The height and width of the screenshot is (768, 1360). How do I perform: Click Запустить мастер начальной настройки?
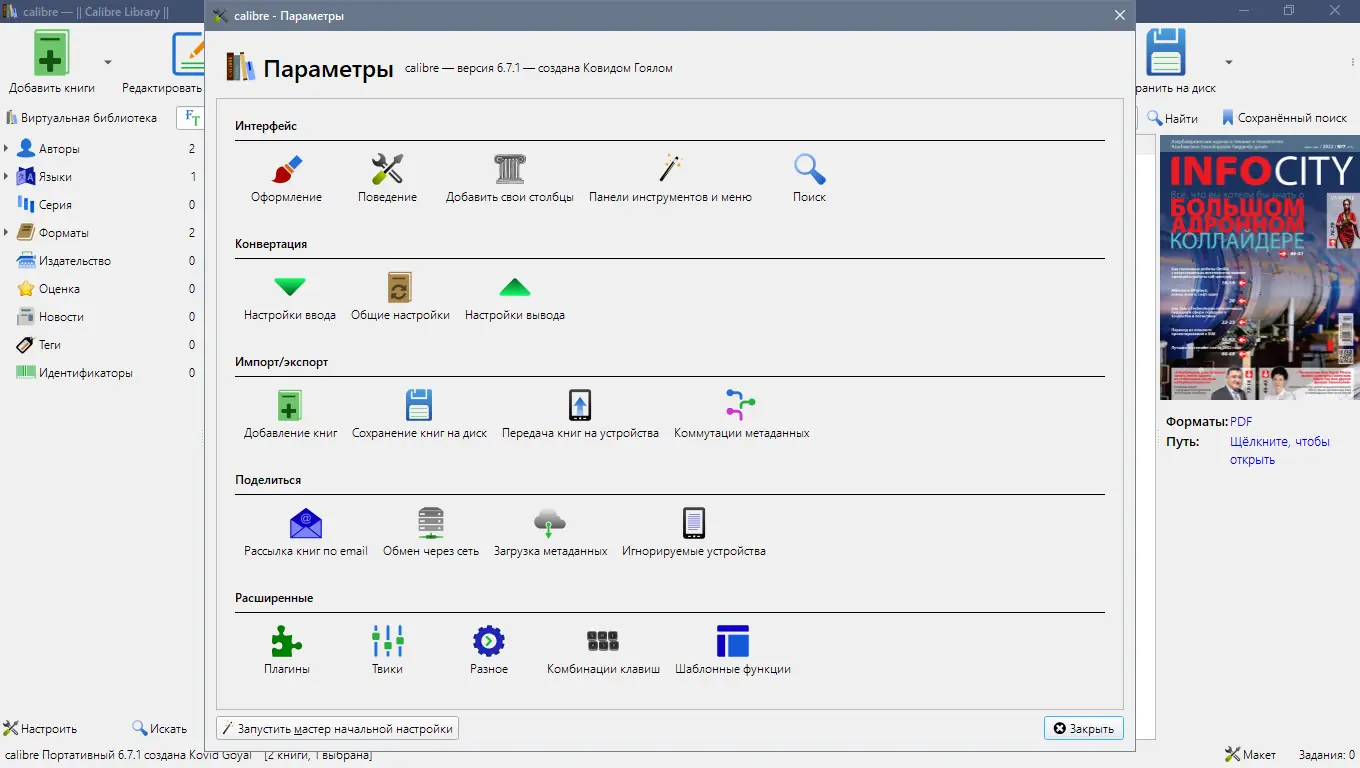(x=338, y=729)
